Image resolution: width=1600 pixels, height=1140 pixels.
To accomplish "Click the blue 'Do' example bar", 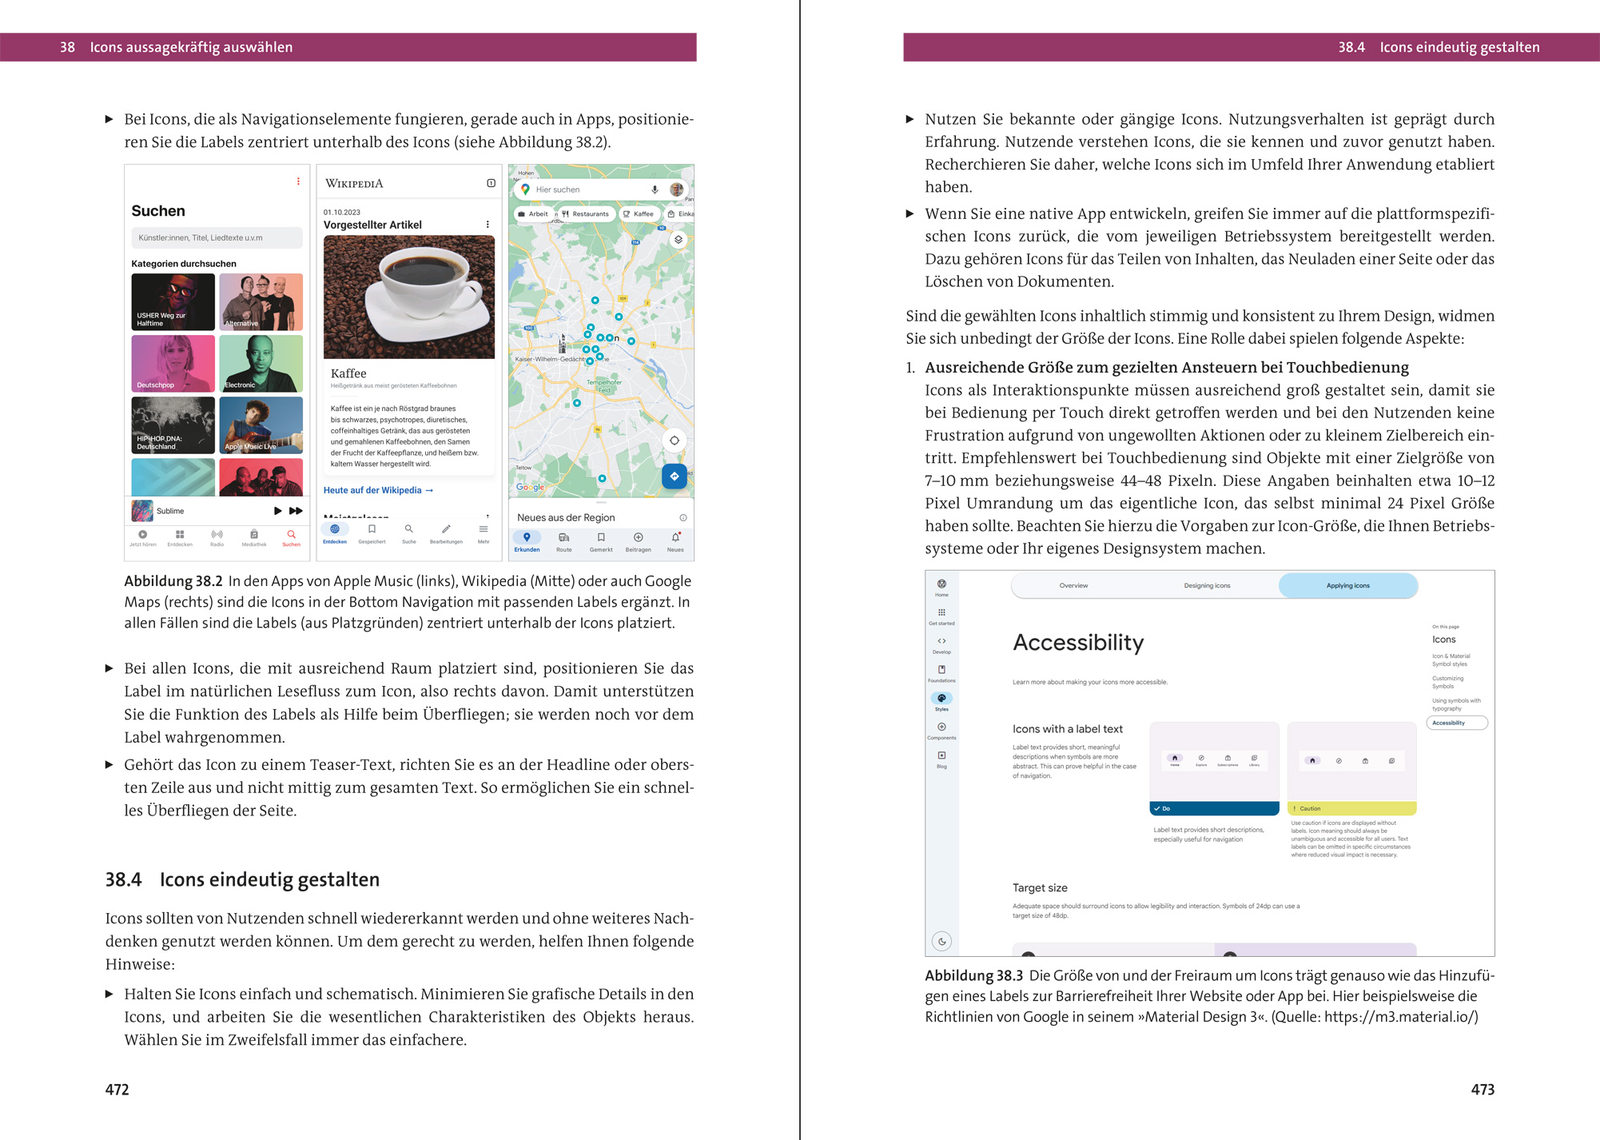I will click(x=1215, y=808).
